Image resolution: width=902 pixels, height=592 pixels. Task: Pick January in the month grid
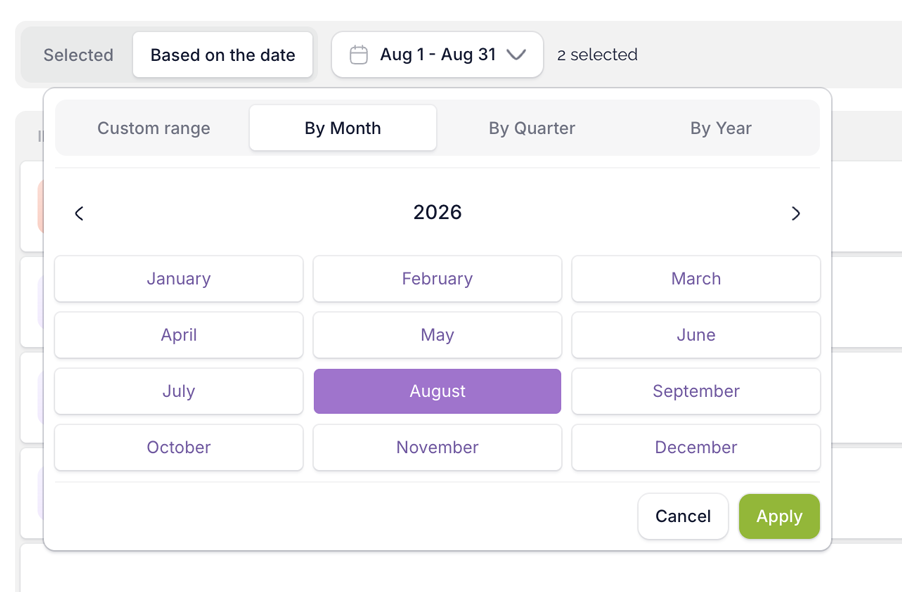pos(179,278)
